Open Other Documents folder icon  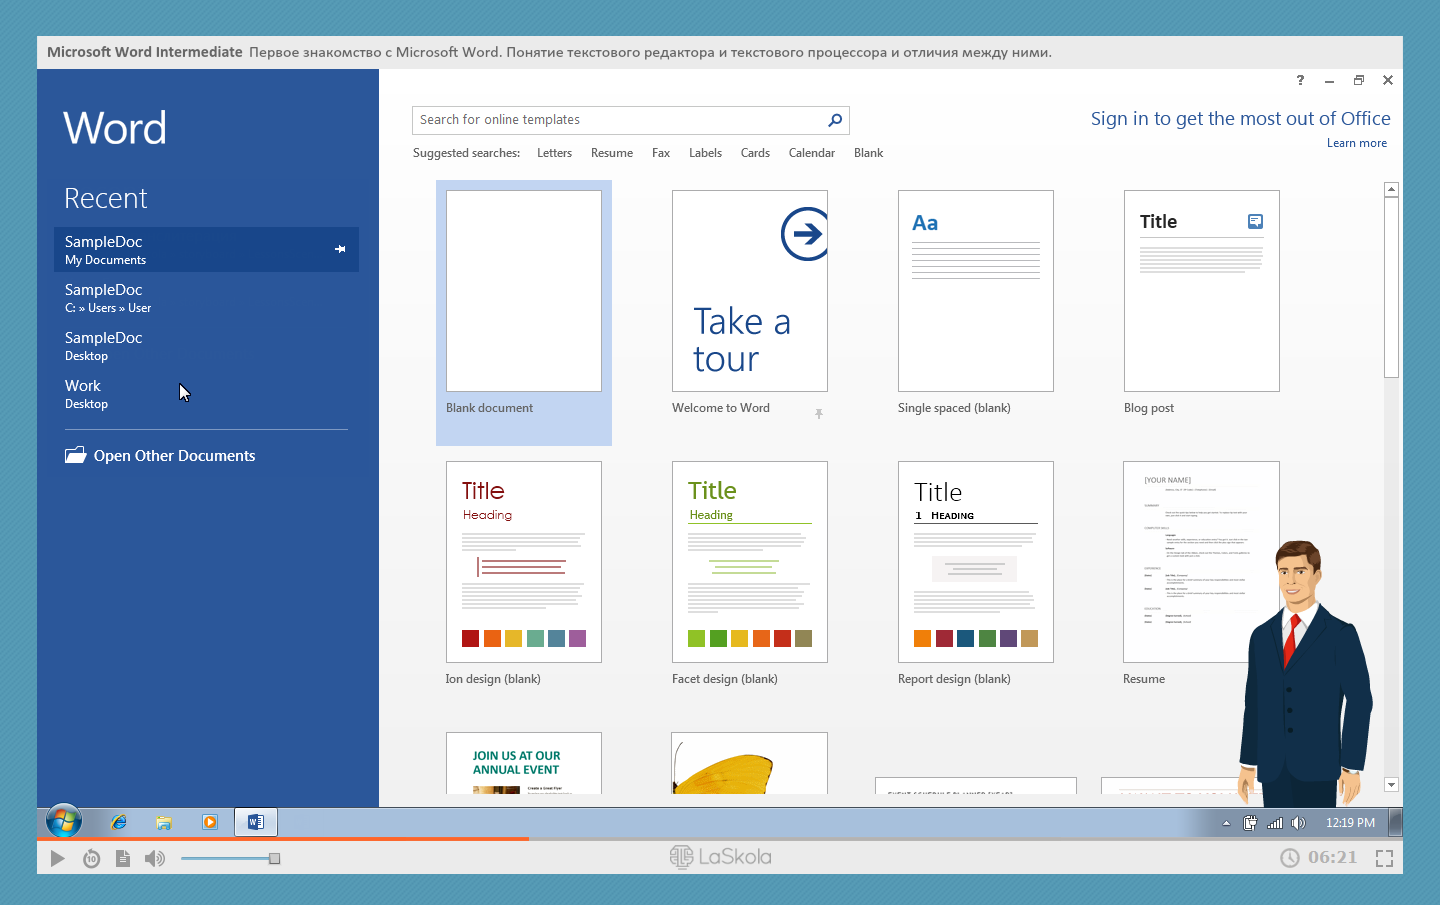(x=76, y=456)
